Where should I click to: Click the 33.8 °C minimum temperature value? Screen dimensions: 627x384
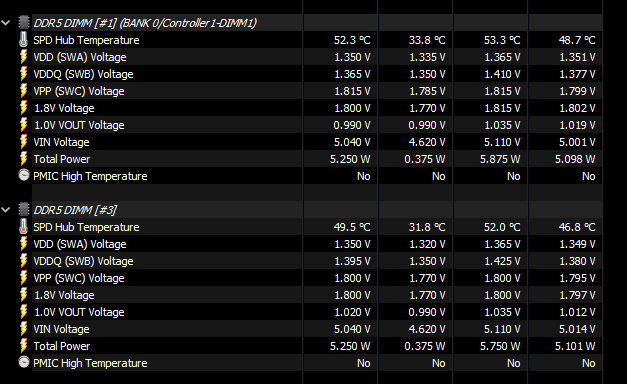tap(427, 40)
